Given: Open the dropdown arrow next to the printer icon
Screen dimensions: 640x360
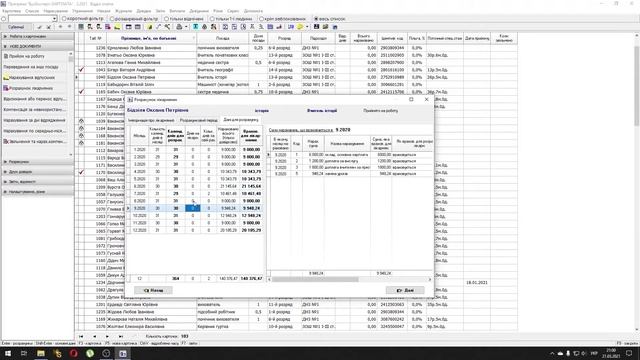Looking at the screenshot, I should pyautogui.click(x=186, y=27).
